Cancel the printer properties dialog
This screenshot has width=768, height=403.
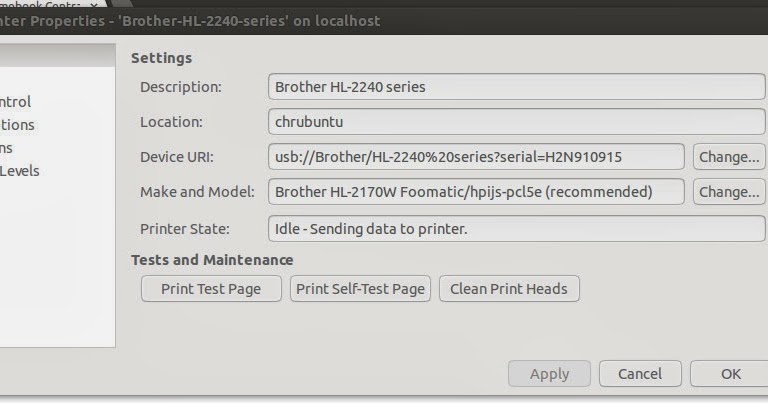[x=640, y=374]
